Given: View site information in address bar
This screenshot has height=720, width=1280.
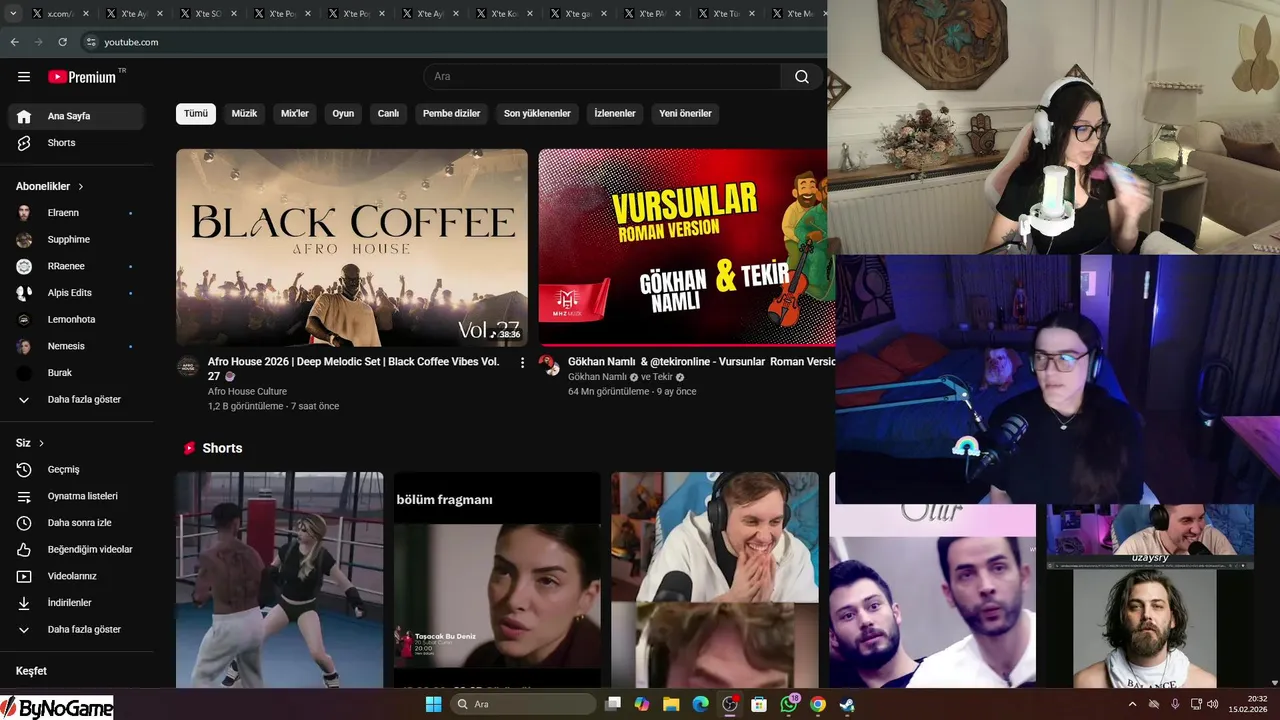Looking at the screenshot, I should point(90,42).
